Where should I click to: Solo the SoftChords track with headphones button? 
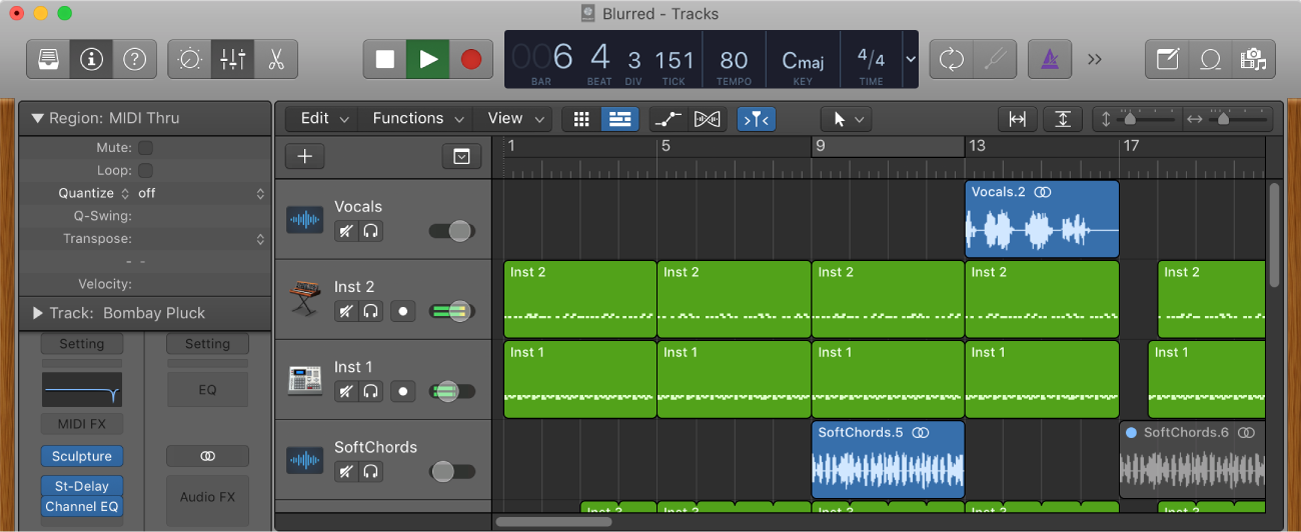(371, 471)
